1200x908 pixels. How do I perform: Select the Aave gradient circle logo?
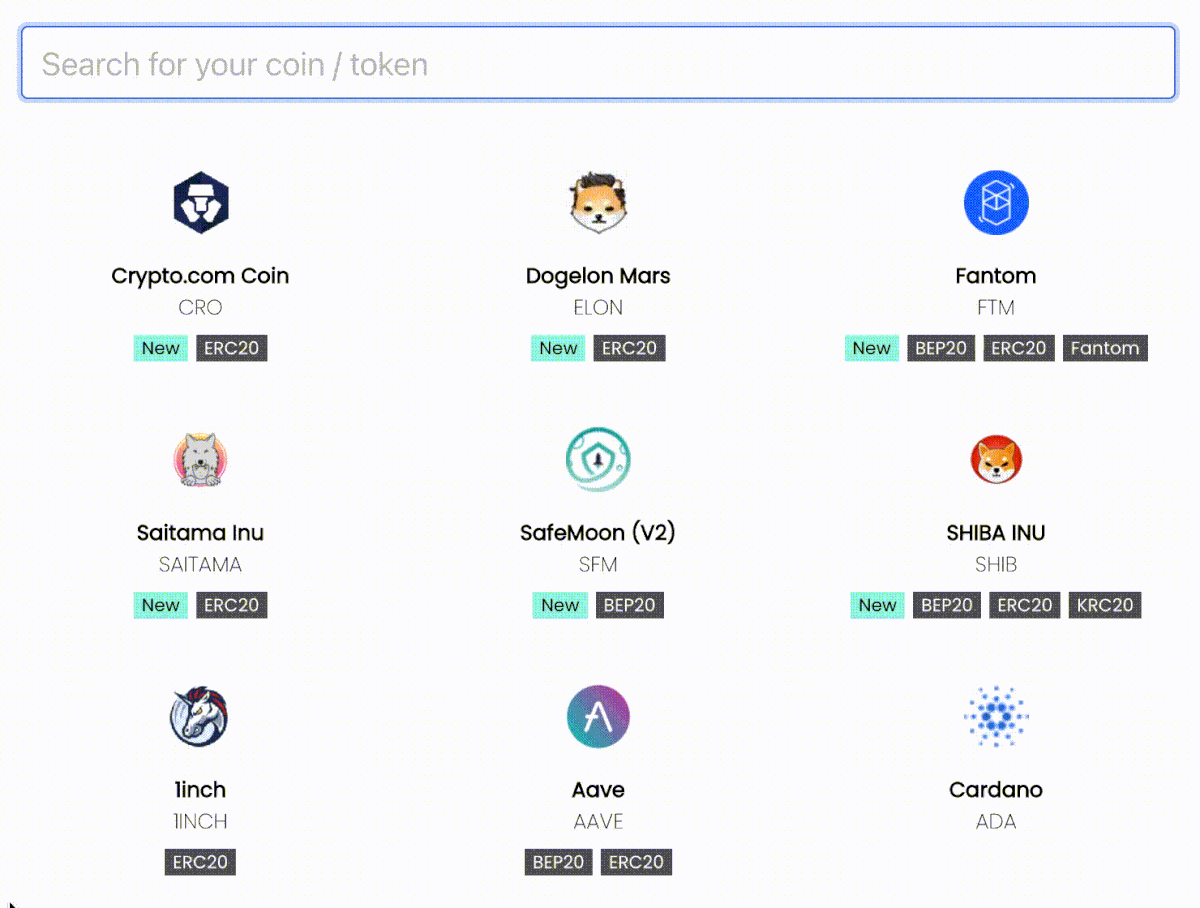coord(598,717)
